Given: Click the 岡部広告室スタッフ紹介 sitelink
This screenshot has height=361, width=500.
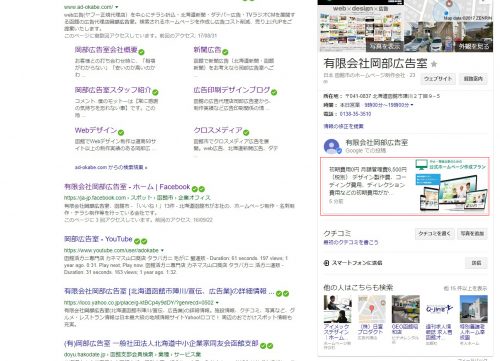Looking at the screenshot, I should (x=113, y=90).
